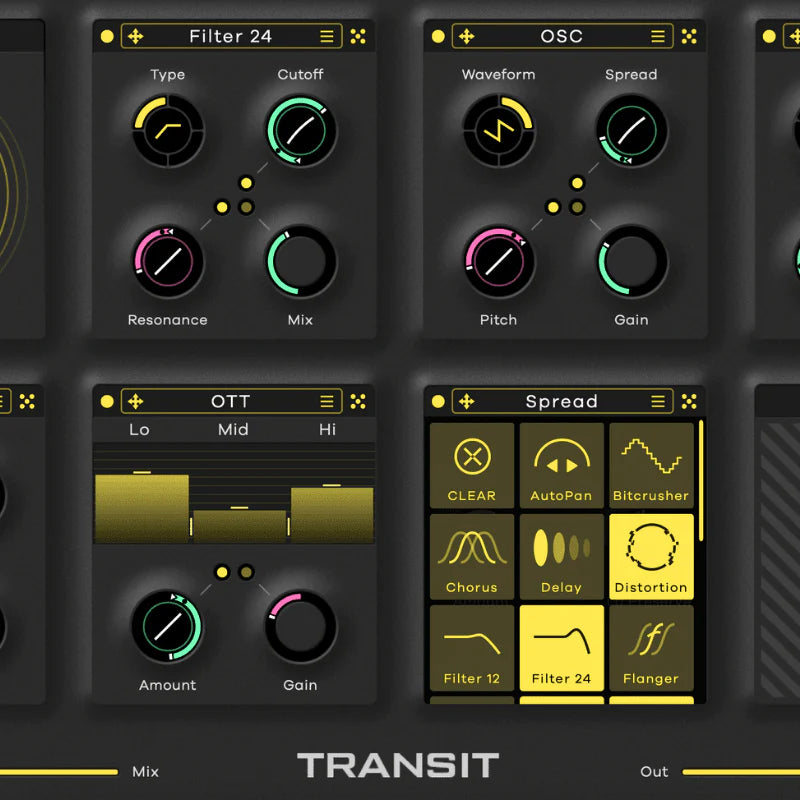The width and height of the screenshot is (800, 800).
Task: Click the OTT Amount knob
Action: (168, 627)
